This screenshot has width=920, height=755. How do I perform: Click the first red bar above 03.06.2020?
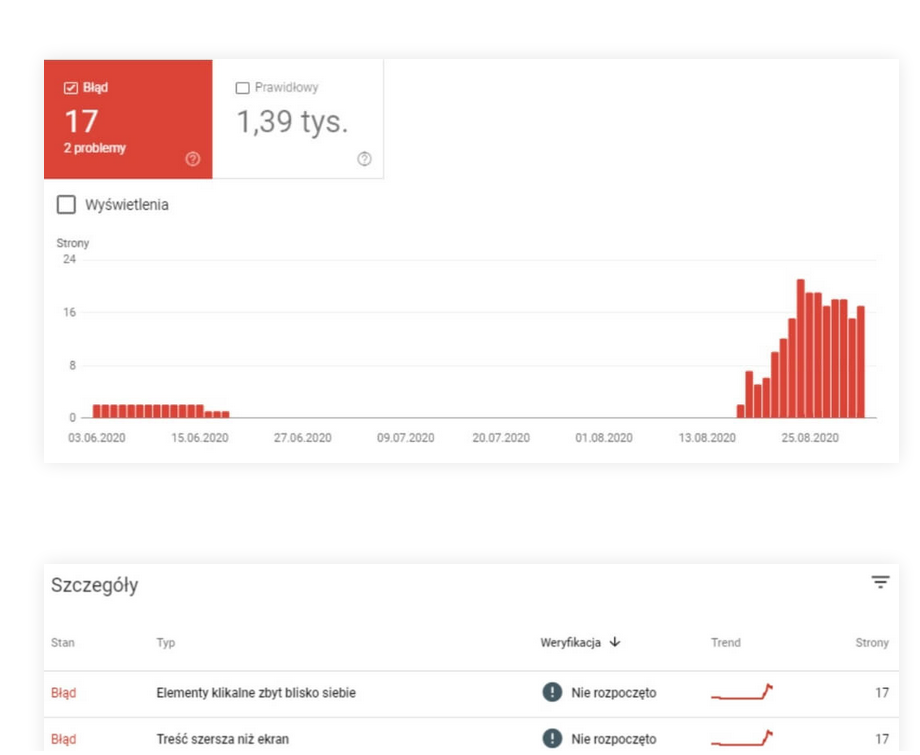click(96, 411)
